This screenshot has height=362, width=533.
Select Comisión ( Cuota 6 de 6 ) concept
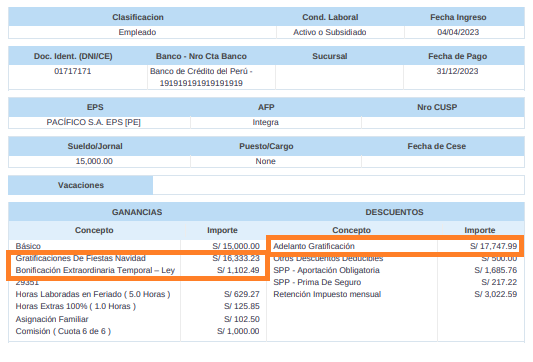click(63, 331)
